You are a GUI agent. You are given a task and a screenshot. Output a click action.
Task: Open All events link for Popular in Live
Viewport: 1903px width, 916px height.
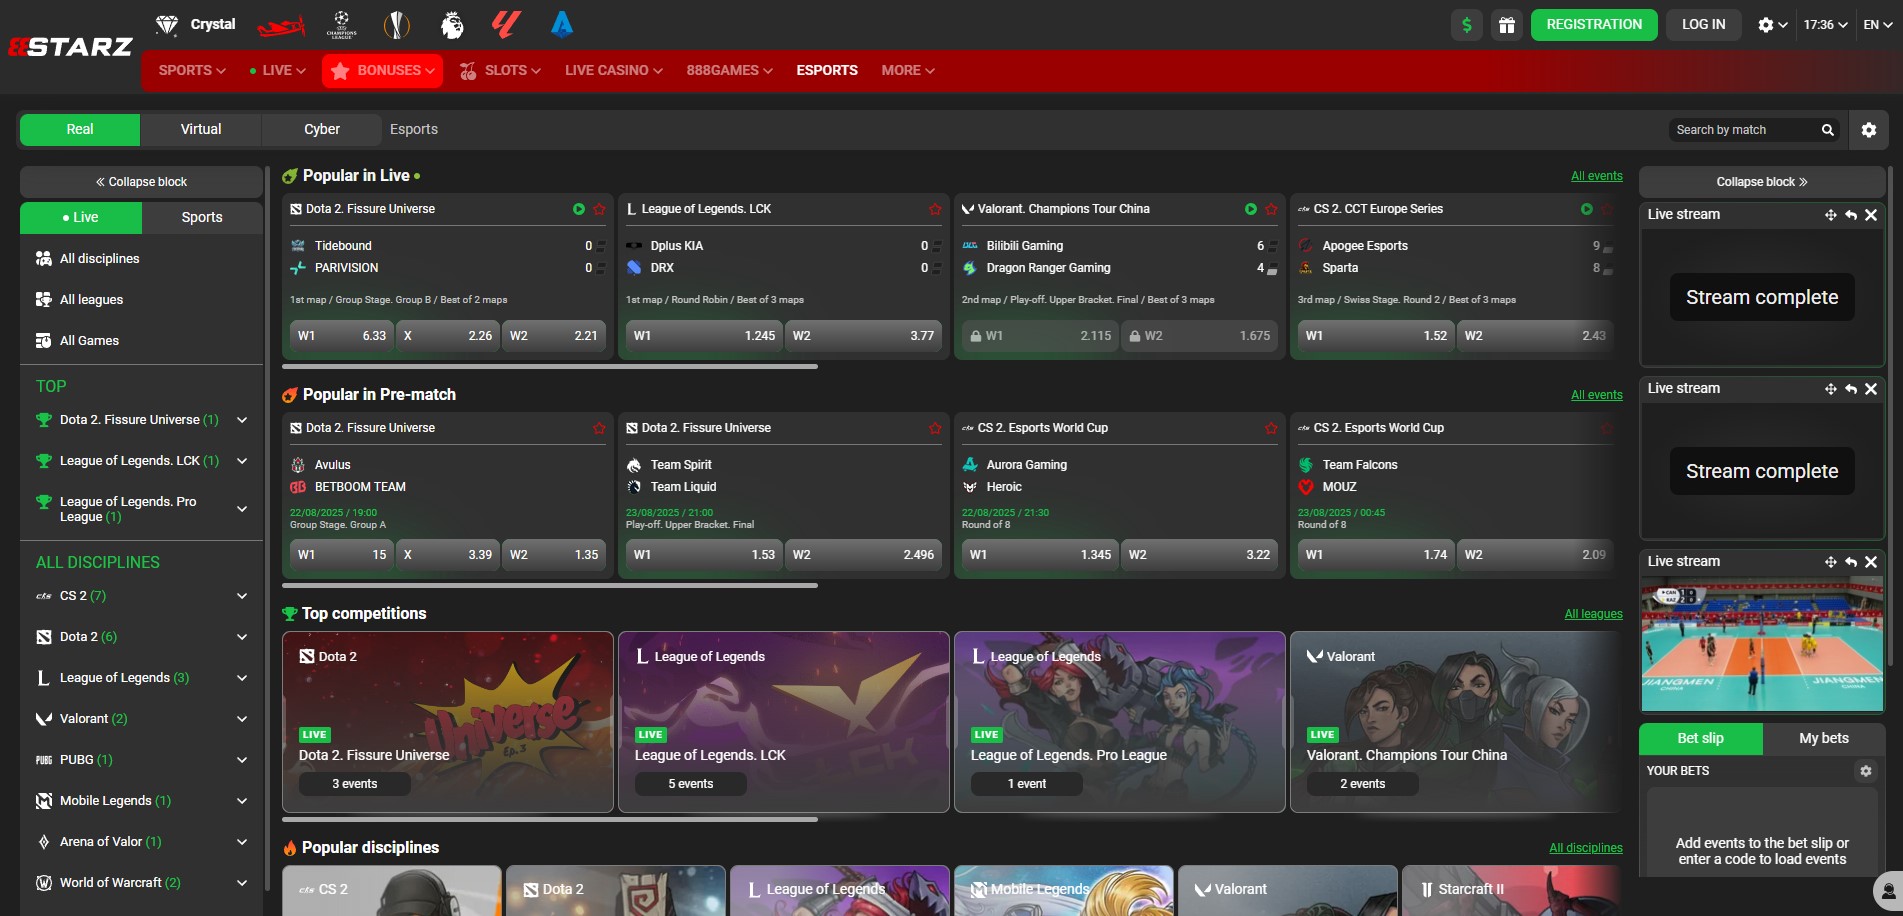(1596, 176)
